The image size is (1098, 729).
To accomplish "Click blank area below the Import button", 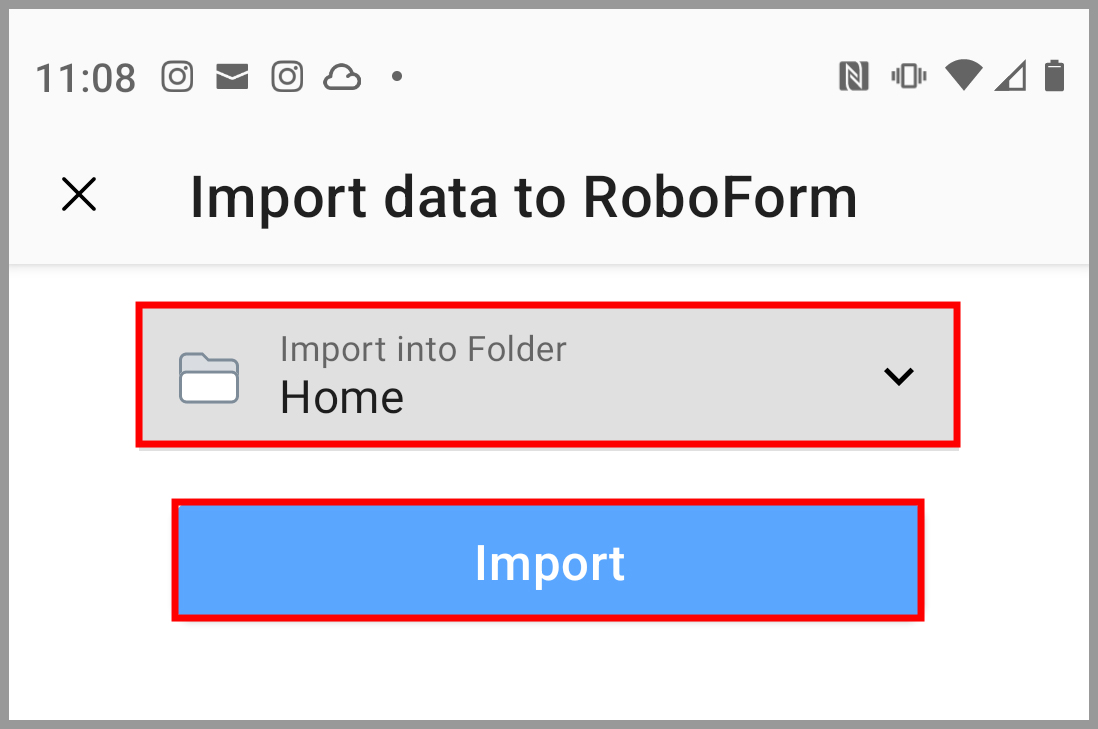I will click(x=548, y=670).
